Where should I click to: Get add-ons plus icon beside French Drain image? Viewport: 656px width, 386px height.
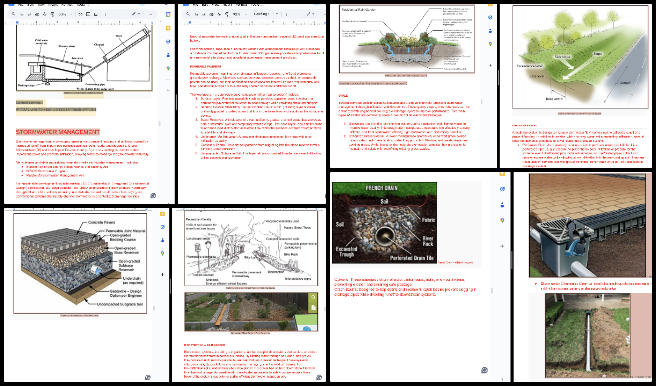(x=502, y=246)
